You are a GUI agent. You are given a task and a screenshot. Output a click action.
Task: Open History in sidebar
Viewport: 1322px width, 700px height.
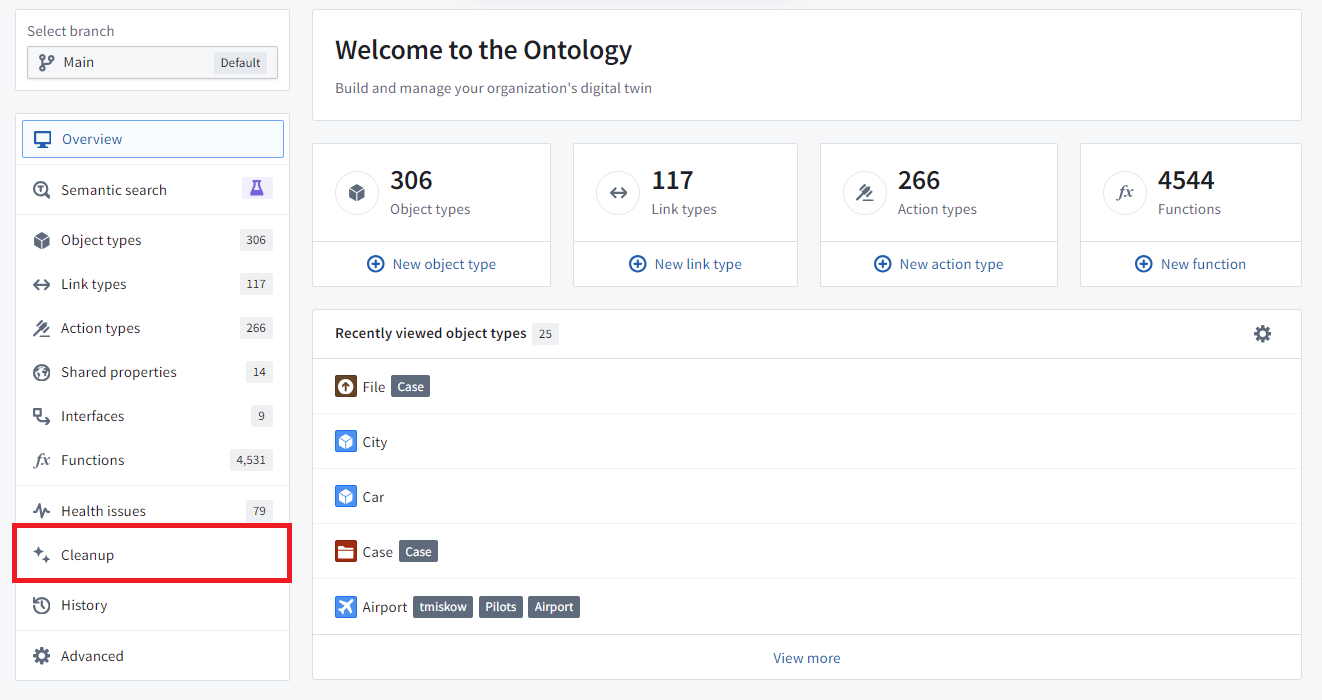(x=153, y=605)
